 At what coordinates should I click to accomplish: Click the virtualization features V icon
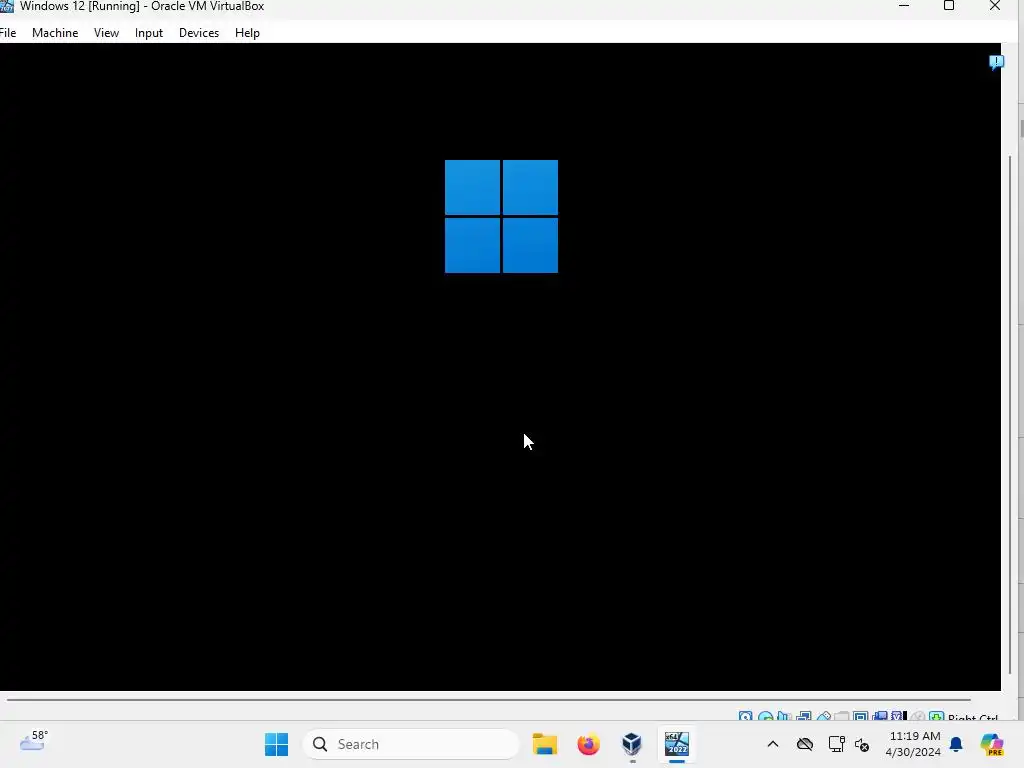coord(897,716)
